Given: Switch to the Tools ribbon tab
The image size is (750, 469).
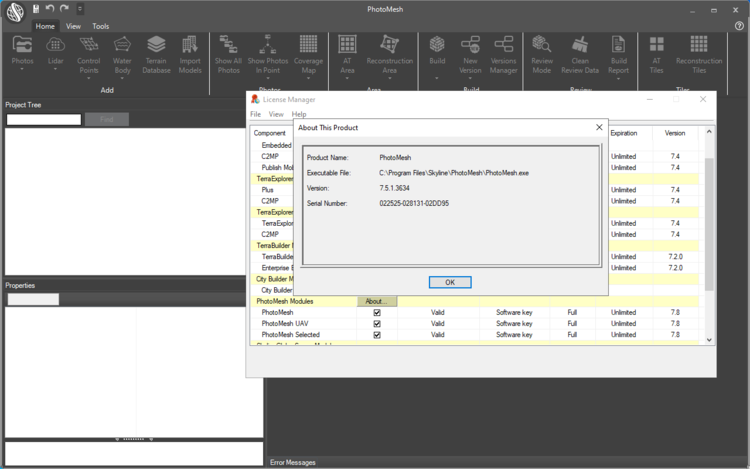Looking at the screenshot, I should tap(101, 26).
